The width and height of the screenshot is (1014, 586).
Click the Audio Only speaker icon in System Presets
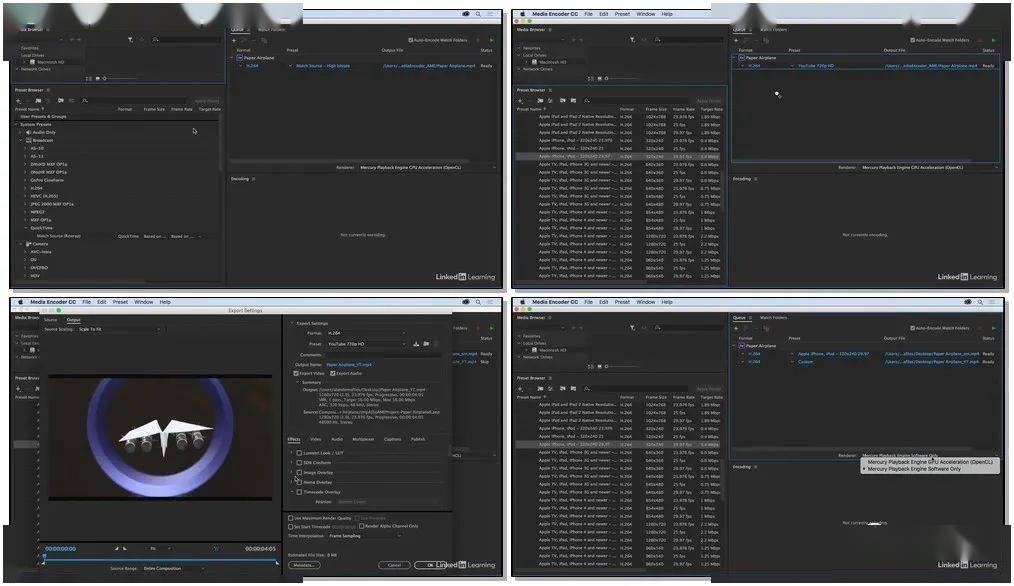28,132
